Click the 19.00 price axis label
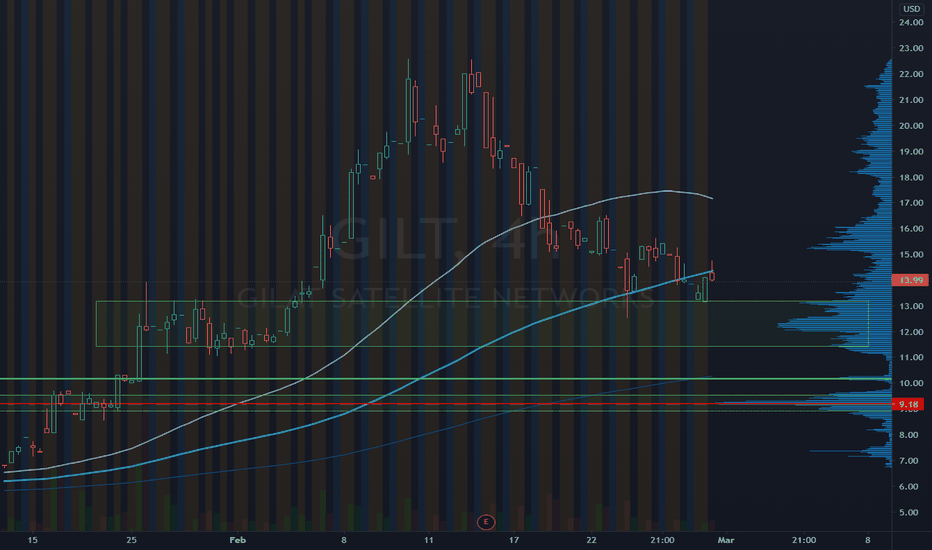Image resolution: width=932 pixels, height=550 pixels. 911,152
